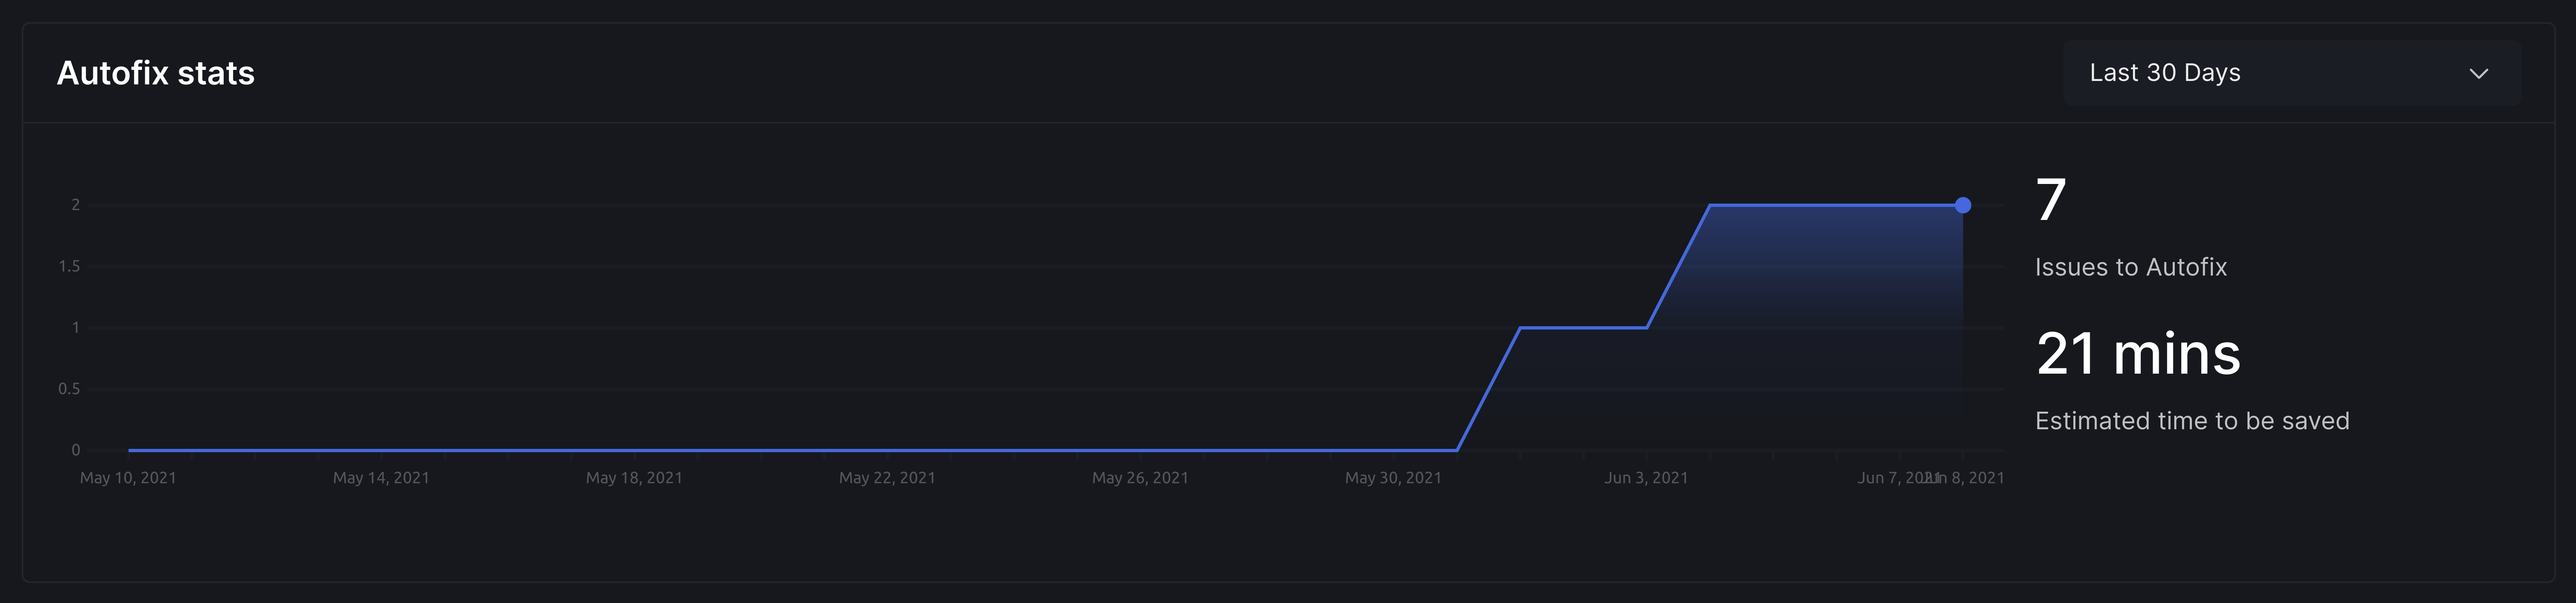
Task: Click the y-axis value 0.5 label
Action: coord(69,389)
